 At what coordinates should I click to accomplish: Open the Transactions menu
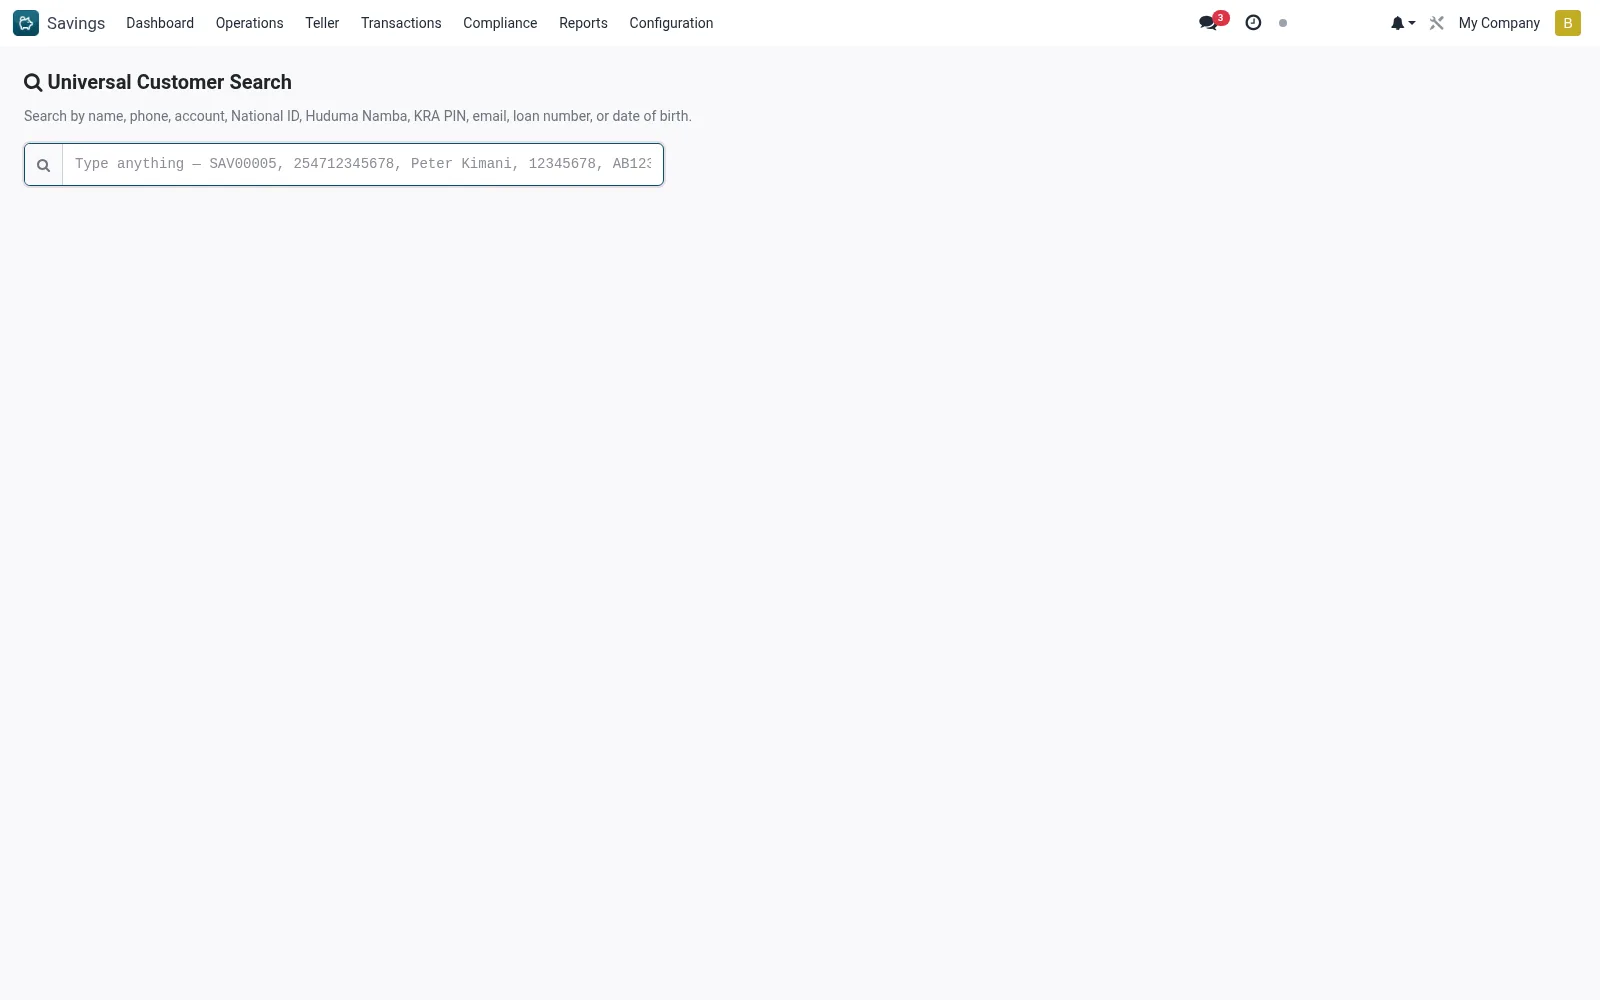click(x=401, y=23)
